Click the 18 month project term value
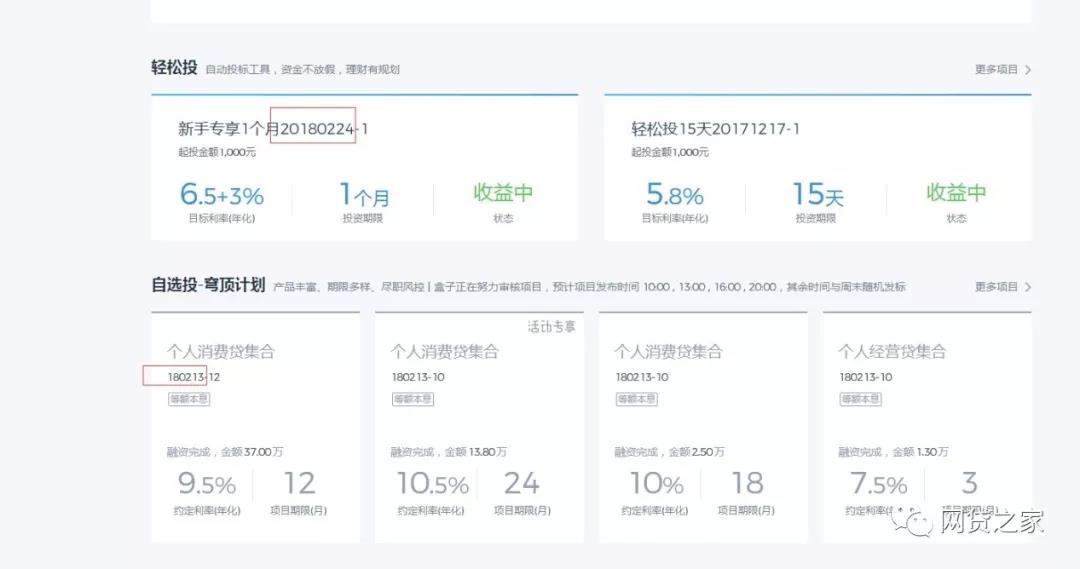Screen dimensions: 1080x569 [747, 483]
